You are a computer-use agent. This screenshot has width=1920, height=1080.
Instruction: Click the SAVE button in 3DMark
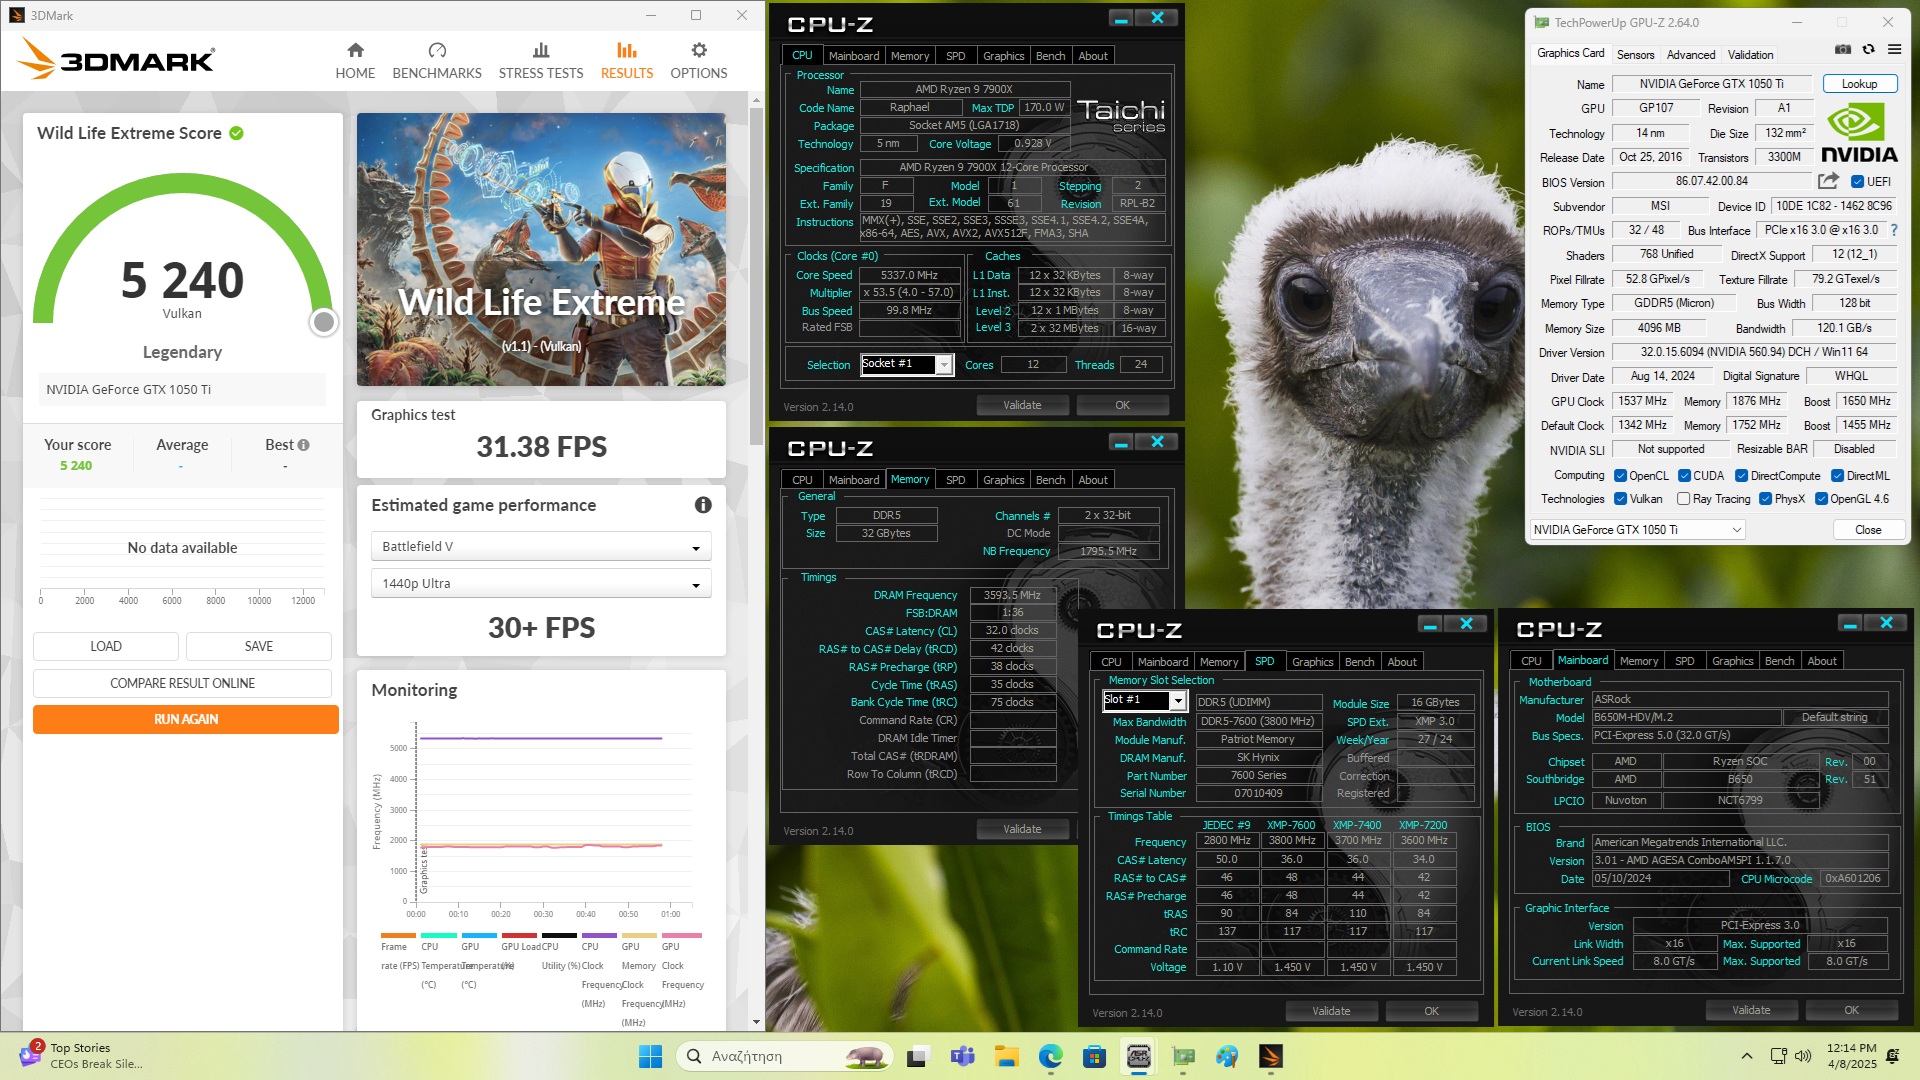(x=259, y=646)
